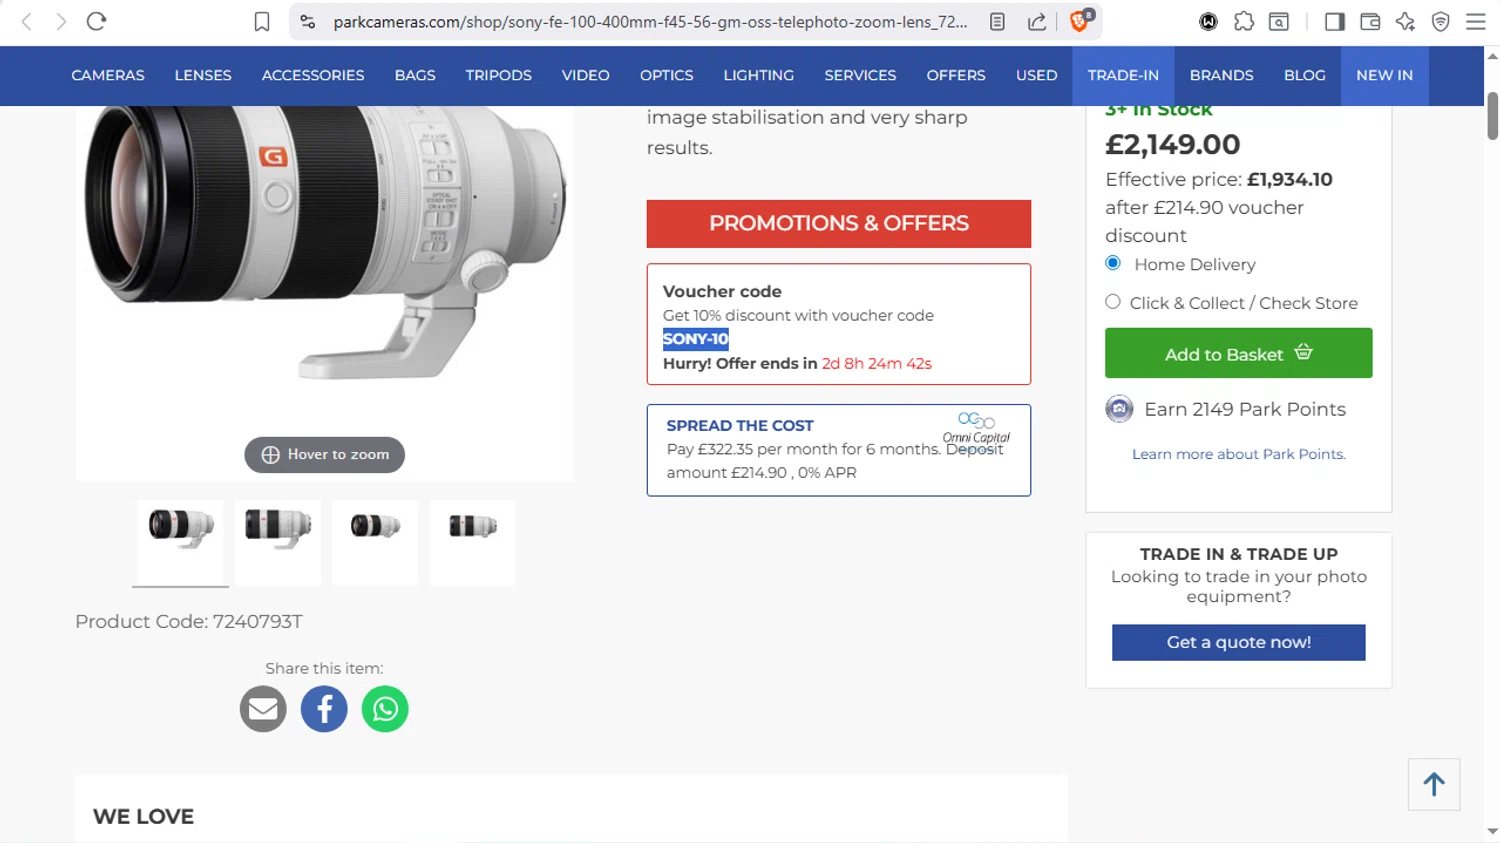Open Brave Shields panel

1080,21
